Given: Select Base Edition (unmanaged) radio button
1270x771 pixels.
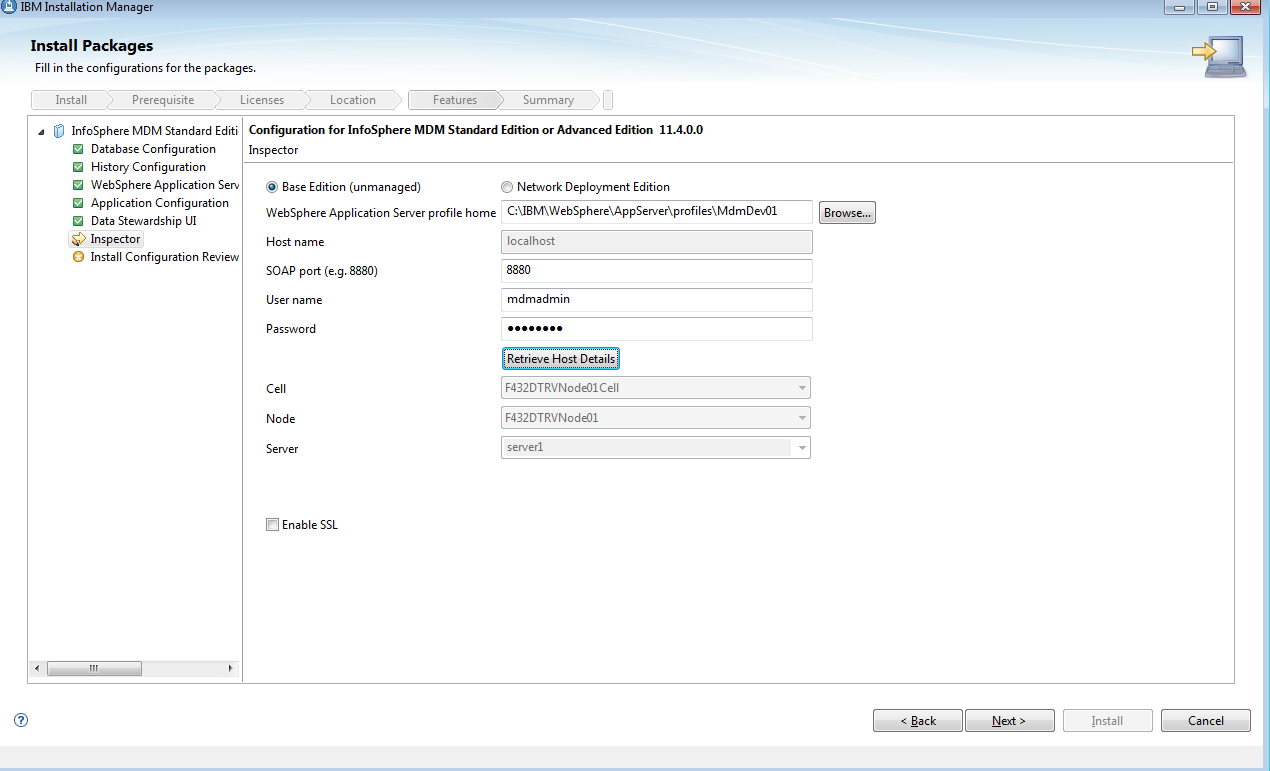Looking at the screenshot, I should 272,187.
